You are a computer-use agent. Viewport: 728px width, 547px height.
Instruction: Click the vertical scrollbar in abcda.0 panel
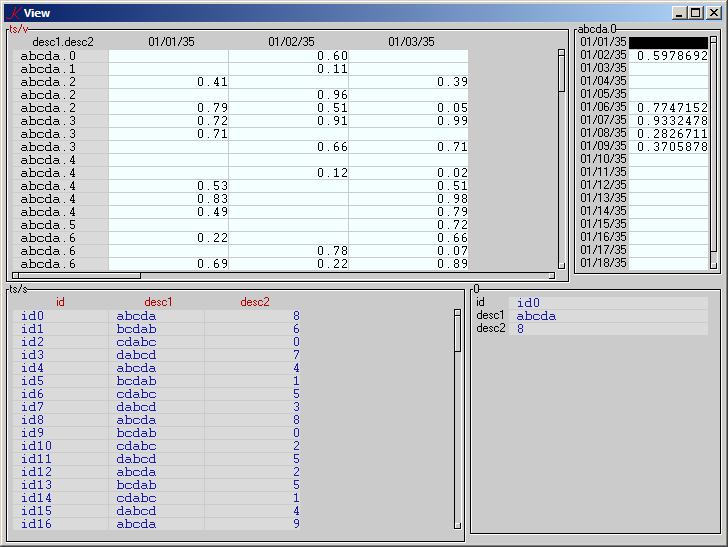pos(713,150)
